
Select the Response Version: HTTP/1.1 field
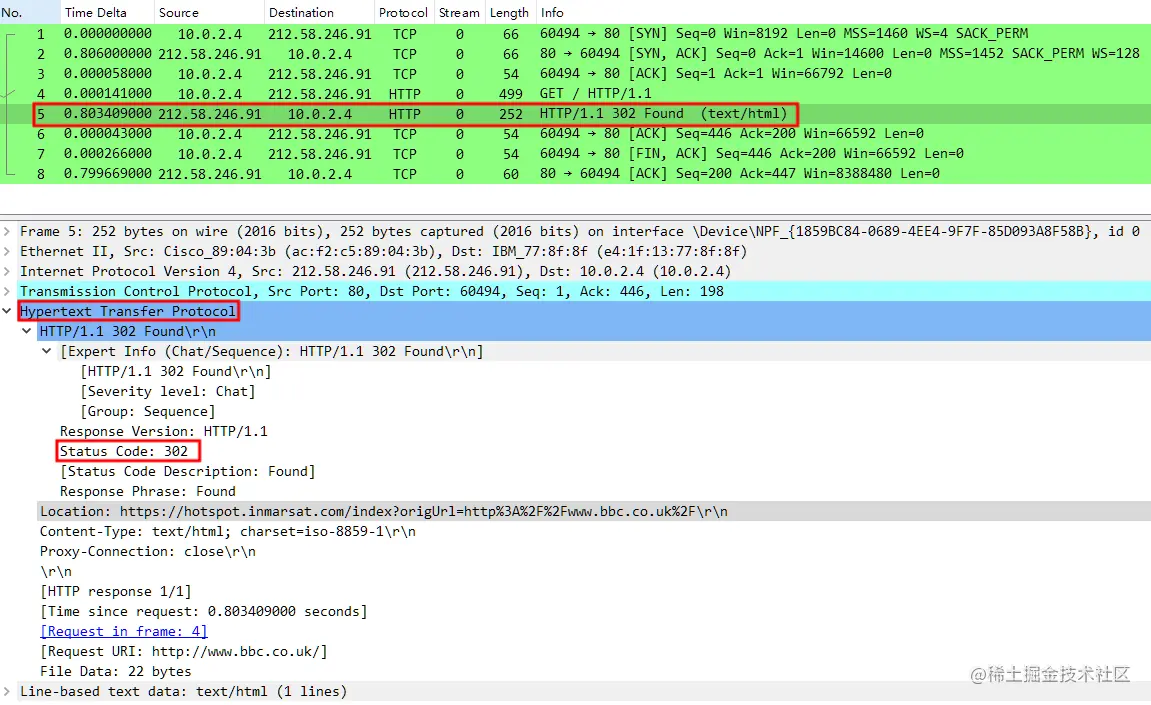click(x=164, y=431)
